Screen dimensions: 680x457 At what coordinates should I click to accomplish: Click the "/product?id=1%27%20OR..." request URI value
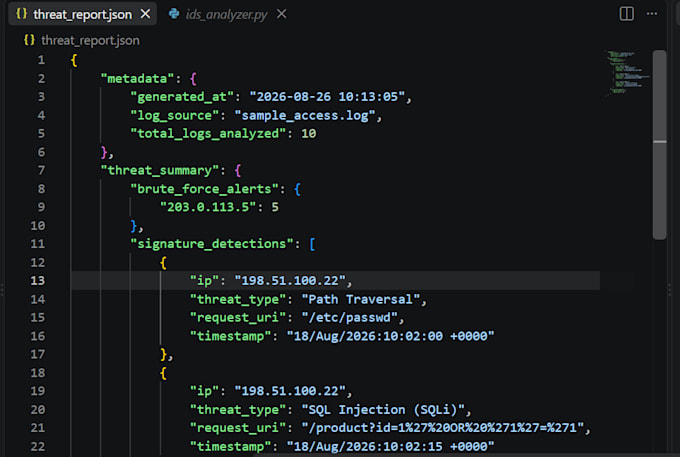[442, 428]
